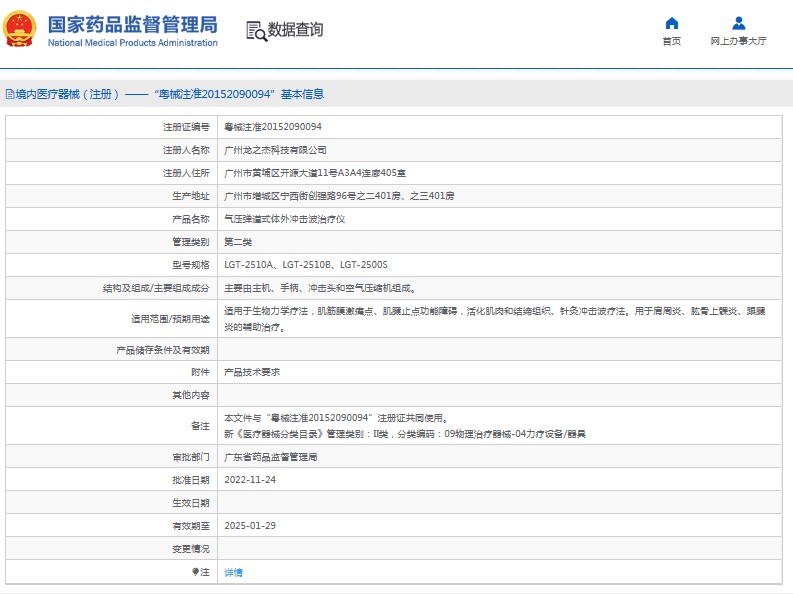Click the national emblem logo

19,29
